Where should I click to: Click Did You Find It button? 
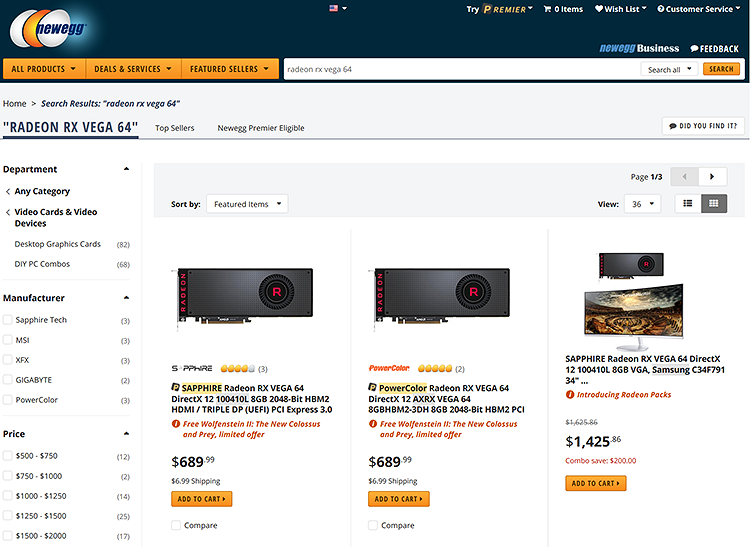pyautogui.click(x=703, y=126)
